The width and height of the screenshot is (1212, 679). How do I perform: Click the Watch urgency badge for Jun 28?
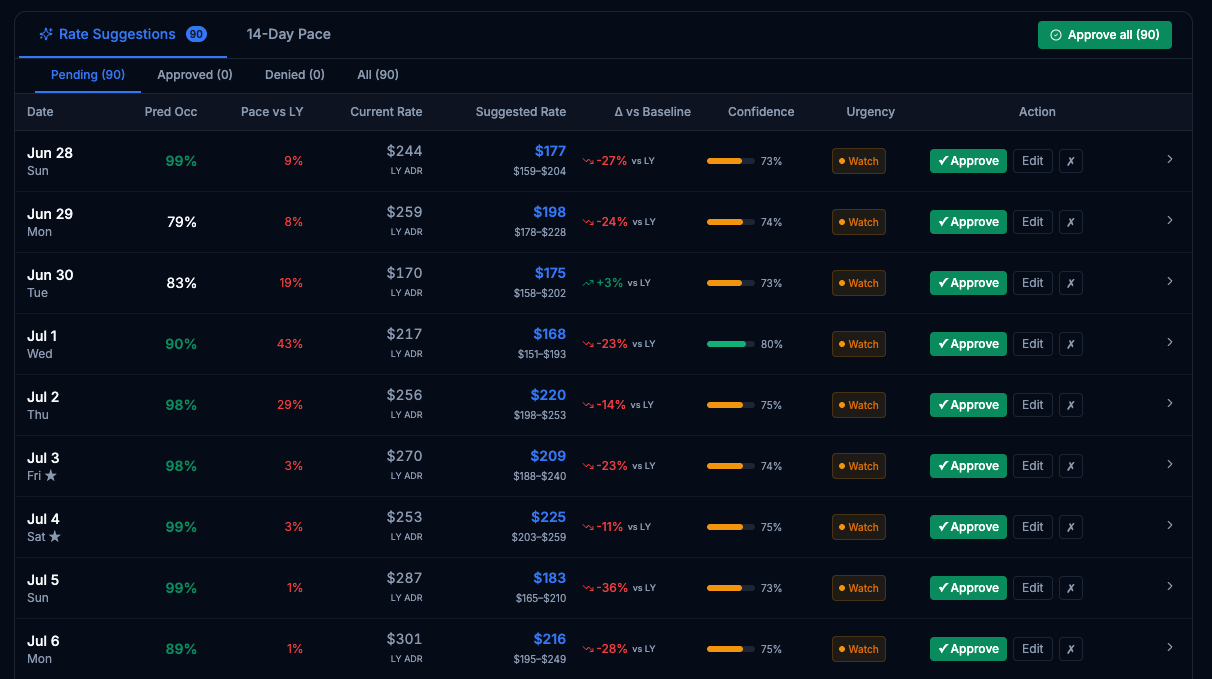tap(859, 161)
